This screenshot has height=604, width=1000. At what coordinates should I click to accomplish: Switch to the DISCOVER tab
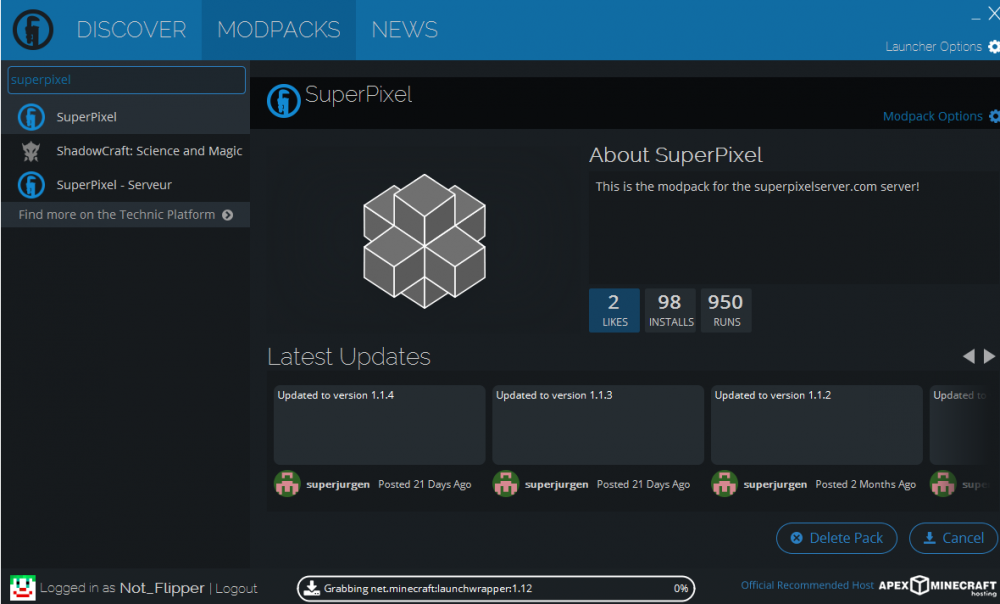tap(131, 29)
